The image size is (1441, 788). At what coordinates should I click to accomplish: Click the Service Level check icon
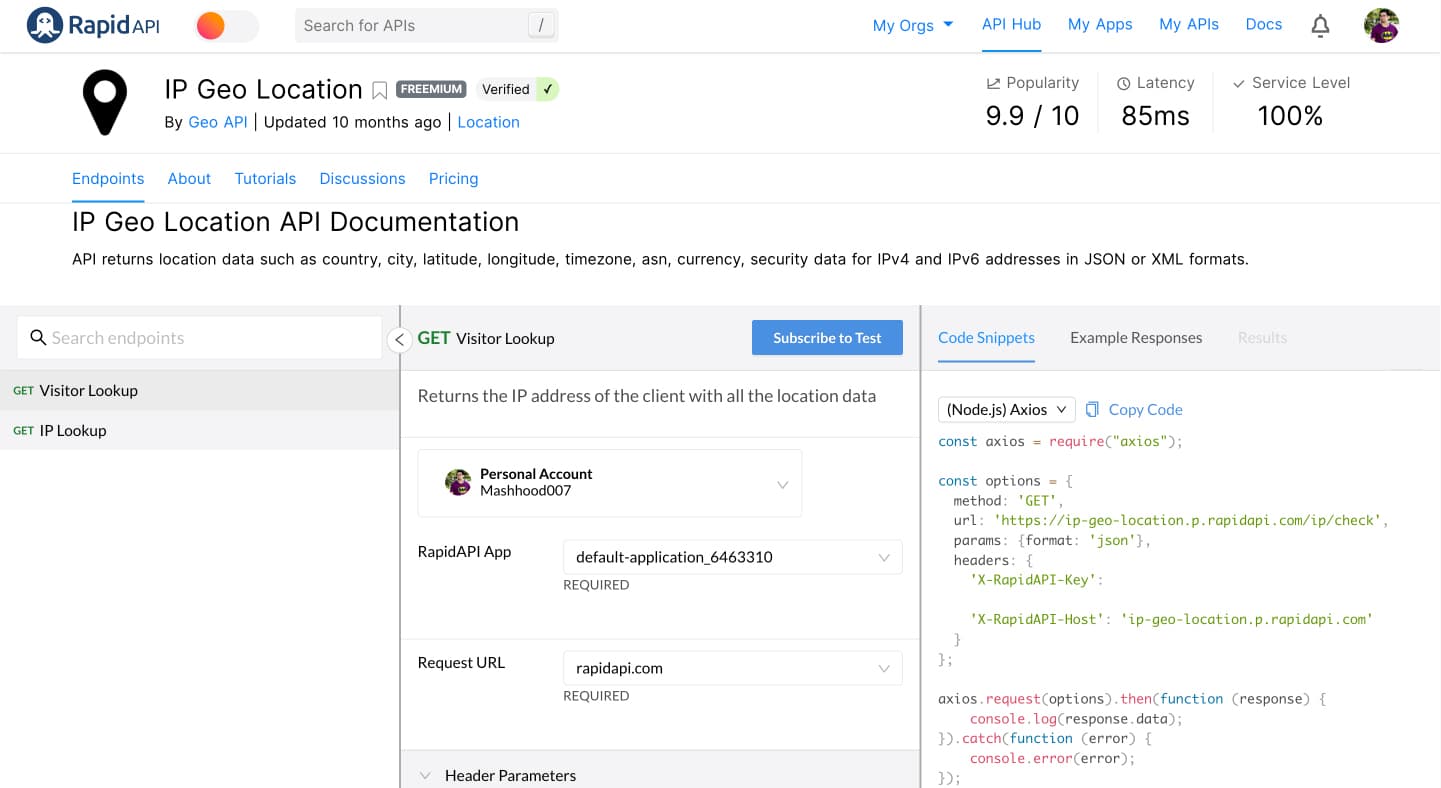tap(1239, 83)
